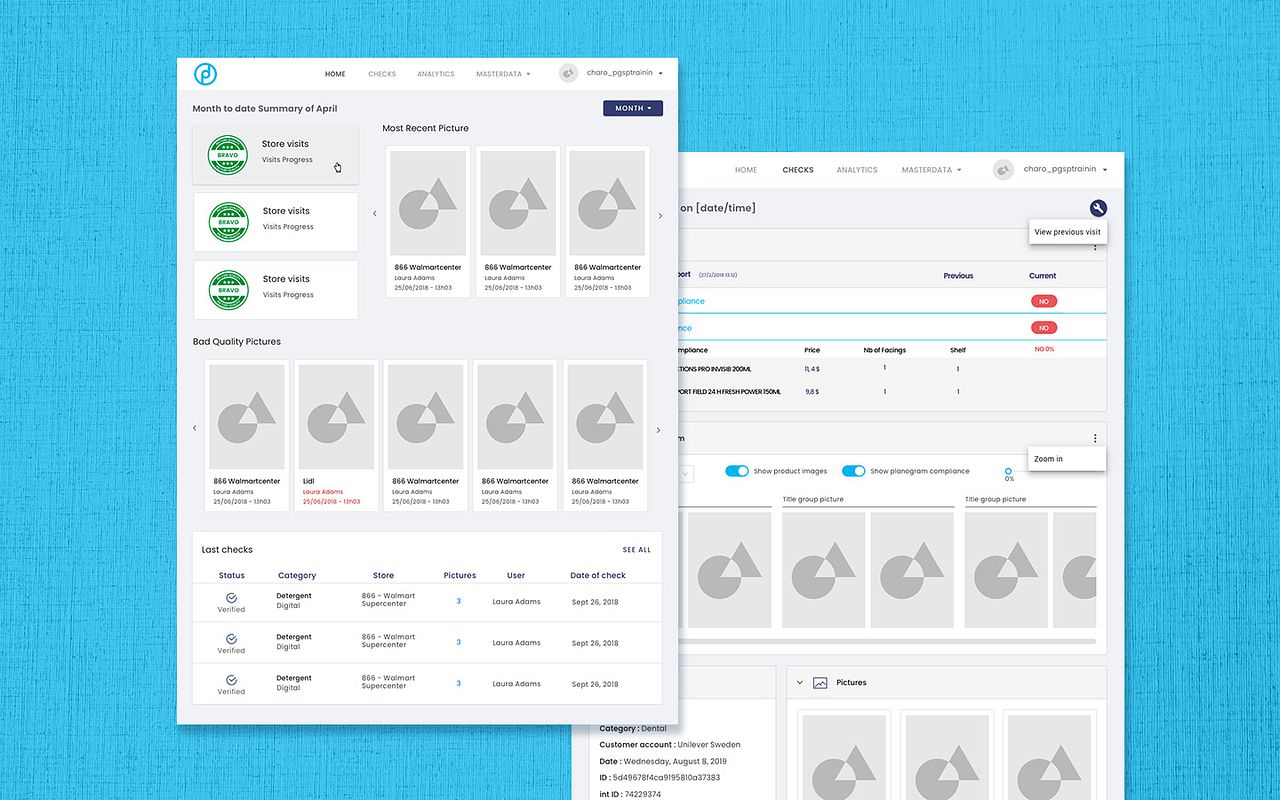Open charo_pgsptrainin user menu in front window
The width and height of the screenshot is (1280, 800).
(x=625, y=73)
